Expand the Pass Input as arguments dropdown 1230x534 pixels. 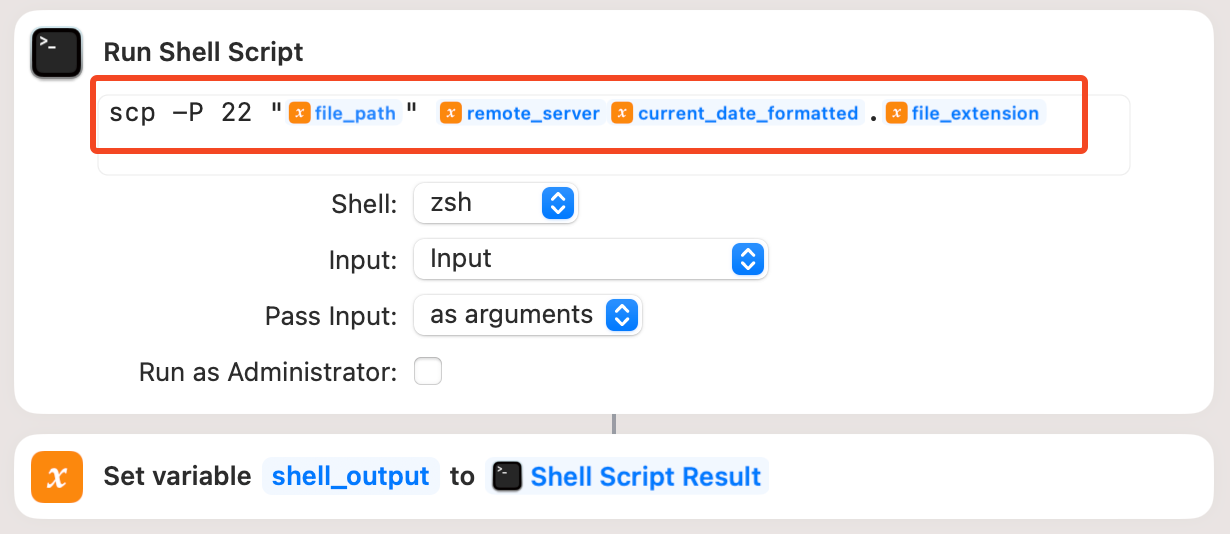coord(527,315)
